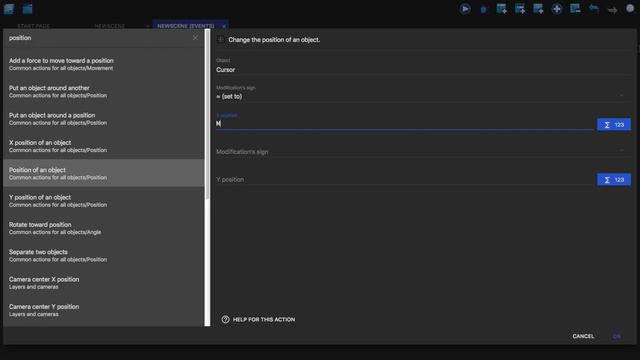Click the Cancel button
640x360 pixels.
(583, 336)
